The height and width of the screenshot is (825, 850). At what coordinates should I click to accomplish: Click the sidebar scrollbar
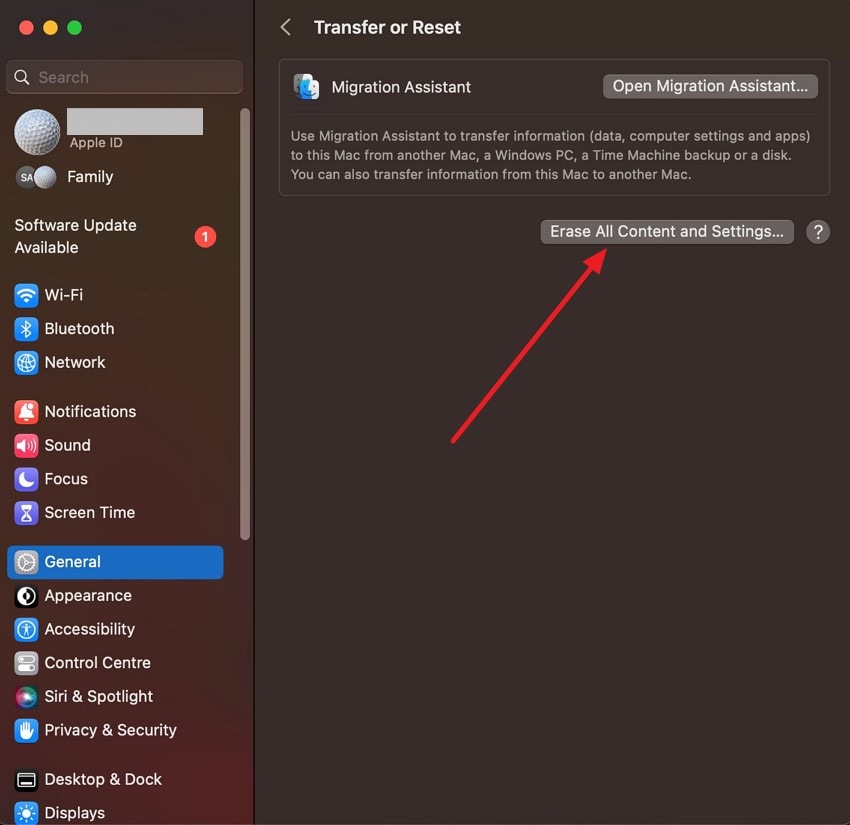[245, 324]
